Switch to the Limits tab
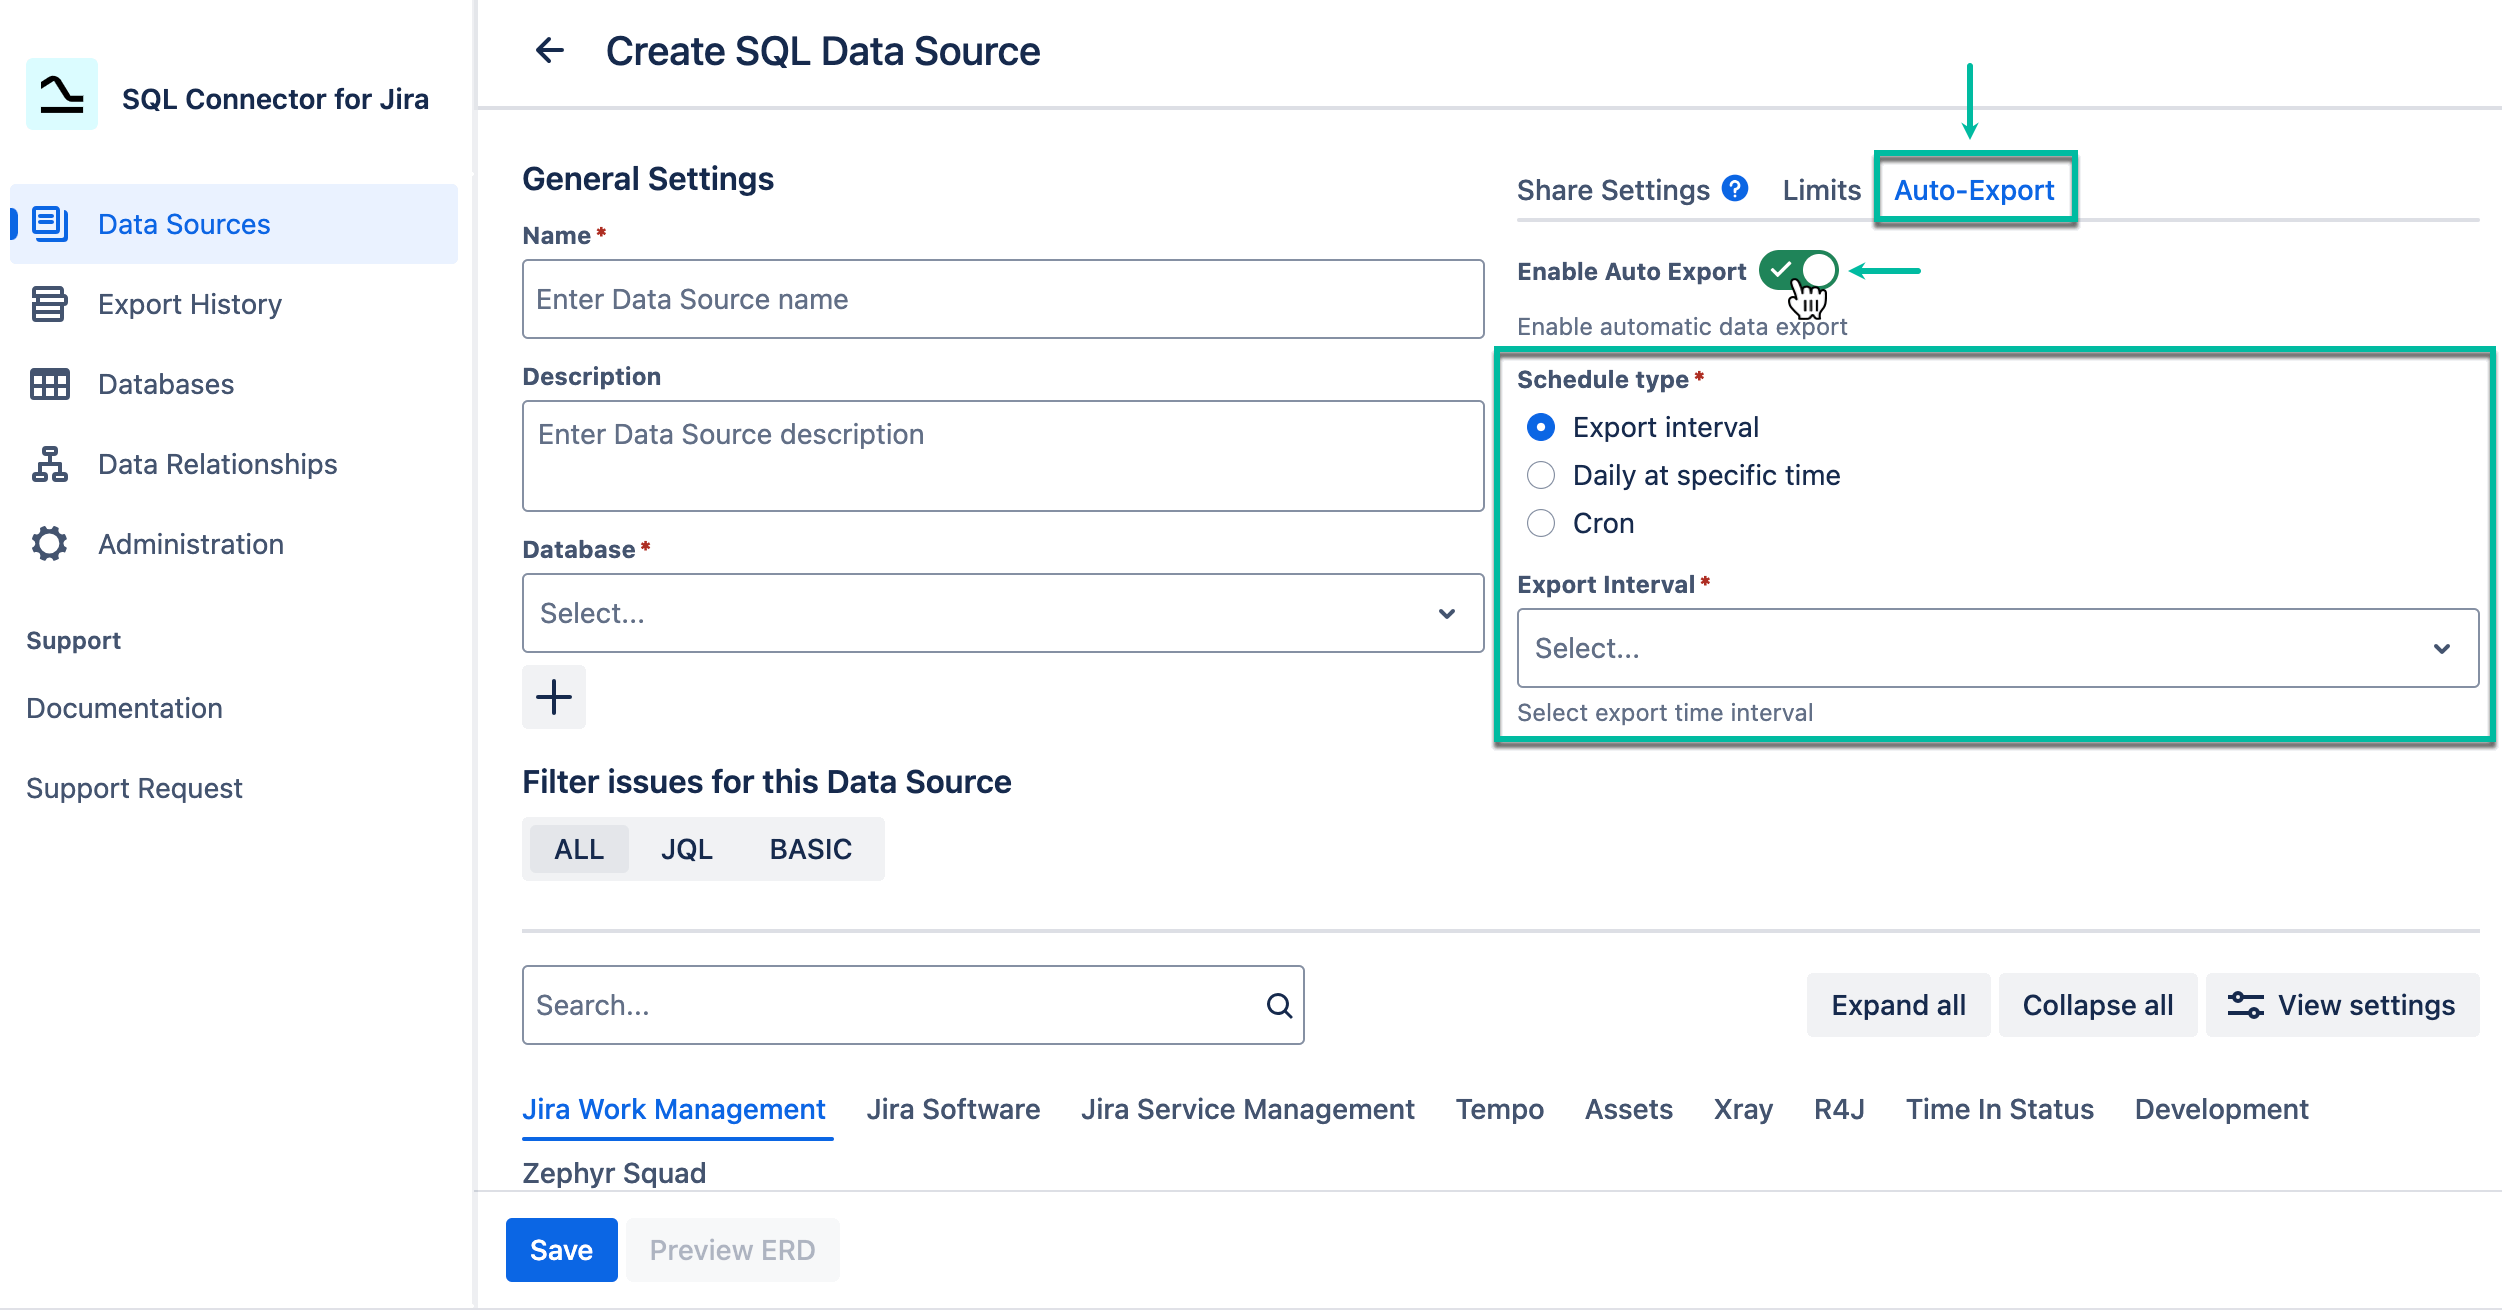 coord(1821,189)
